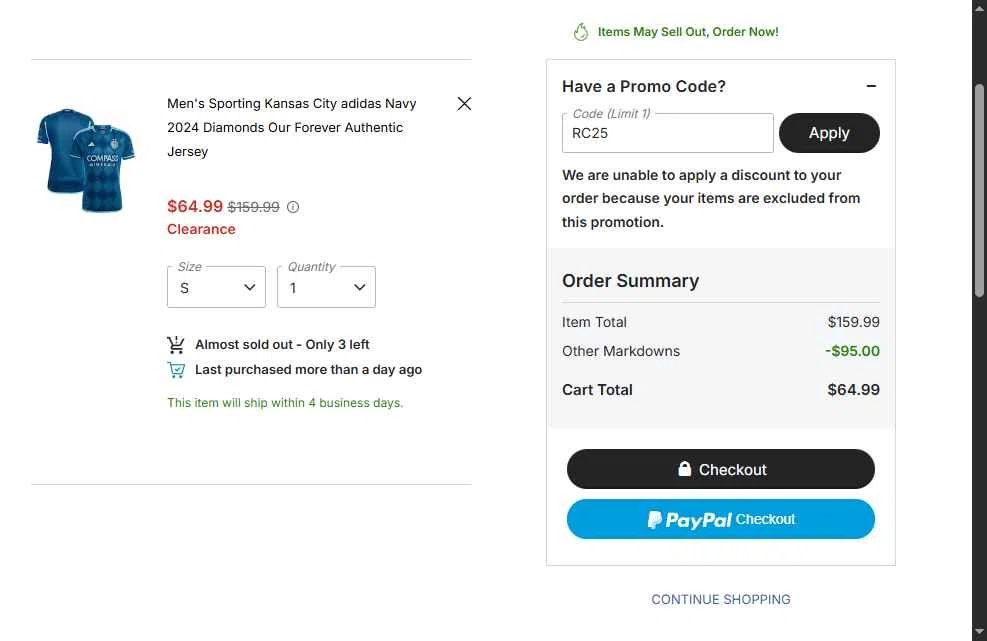
Task: Click the PayPal logo on the blue button
Action: point(690,520)
